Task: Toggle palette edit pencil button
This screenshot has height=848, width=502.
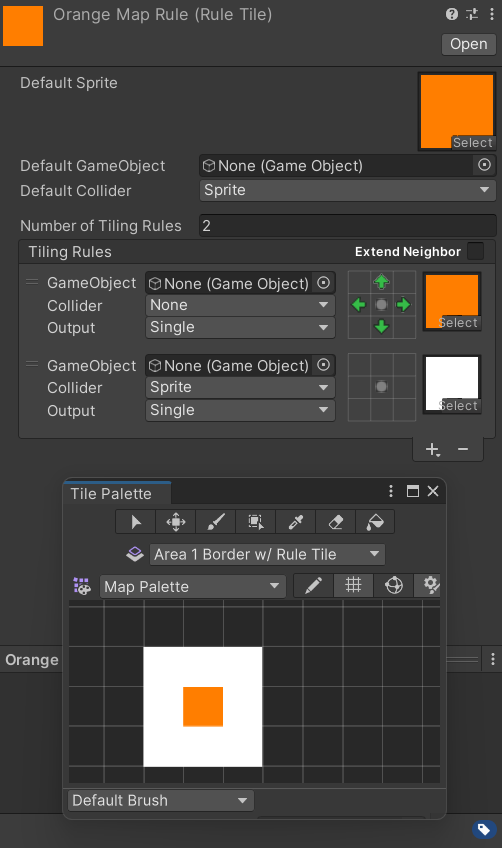Action: pyautogui.click(x=314, y=586)
